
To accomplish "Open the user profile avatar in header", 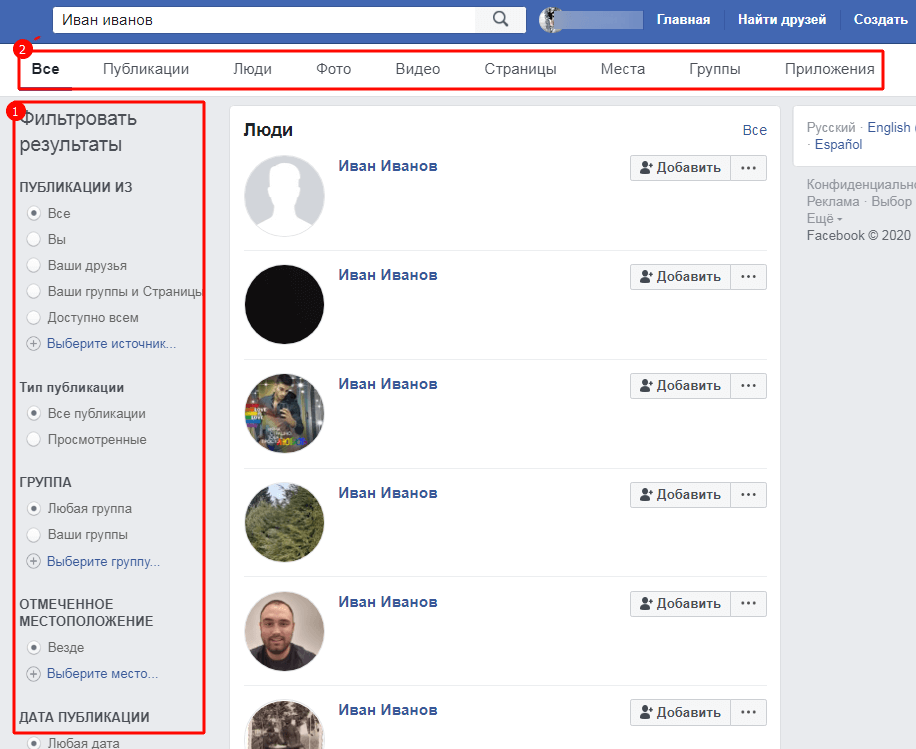I will (552, 19).
